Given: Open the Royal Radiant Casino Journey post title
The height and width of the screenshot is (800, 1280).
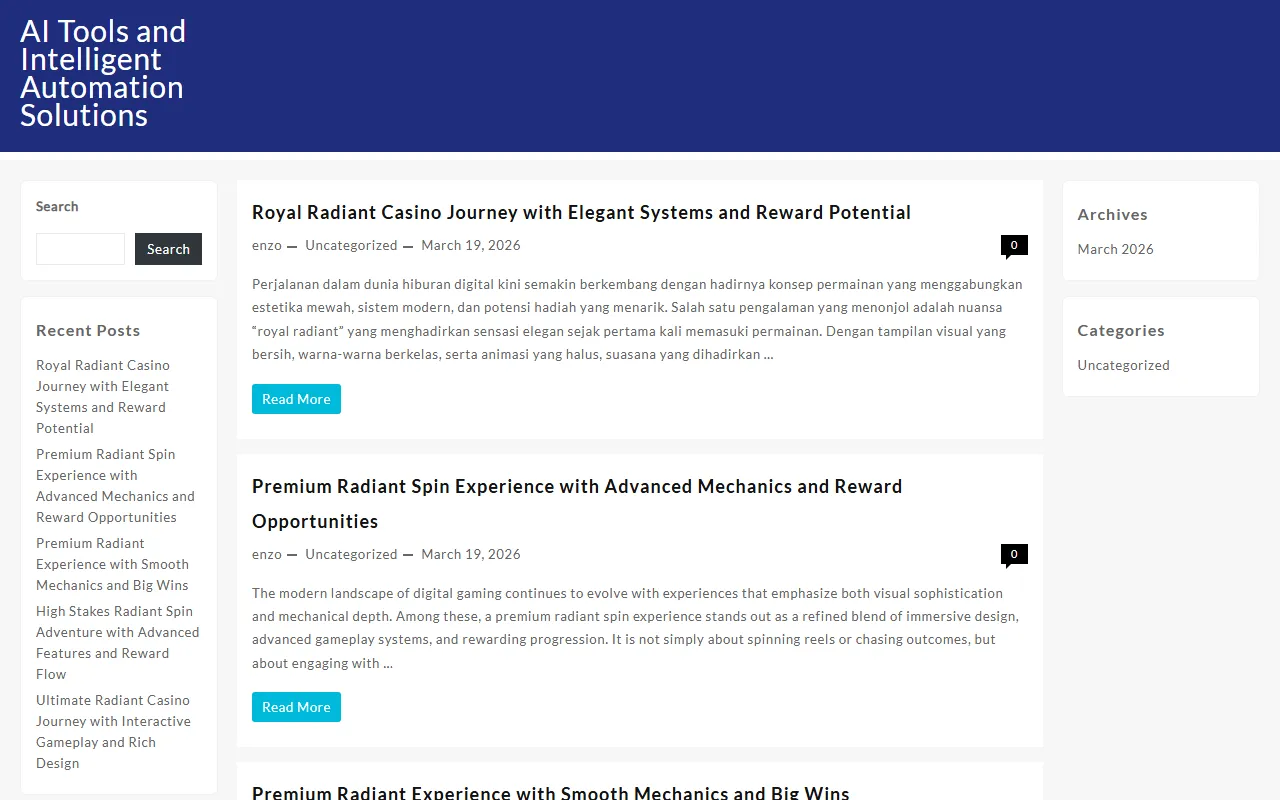Looking at the screenshot, I should pyautogui.click(x=581, y=212).
